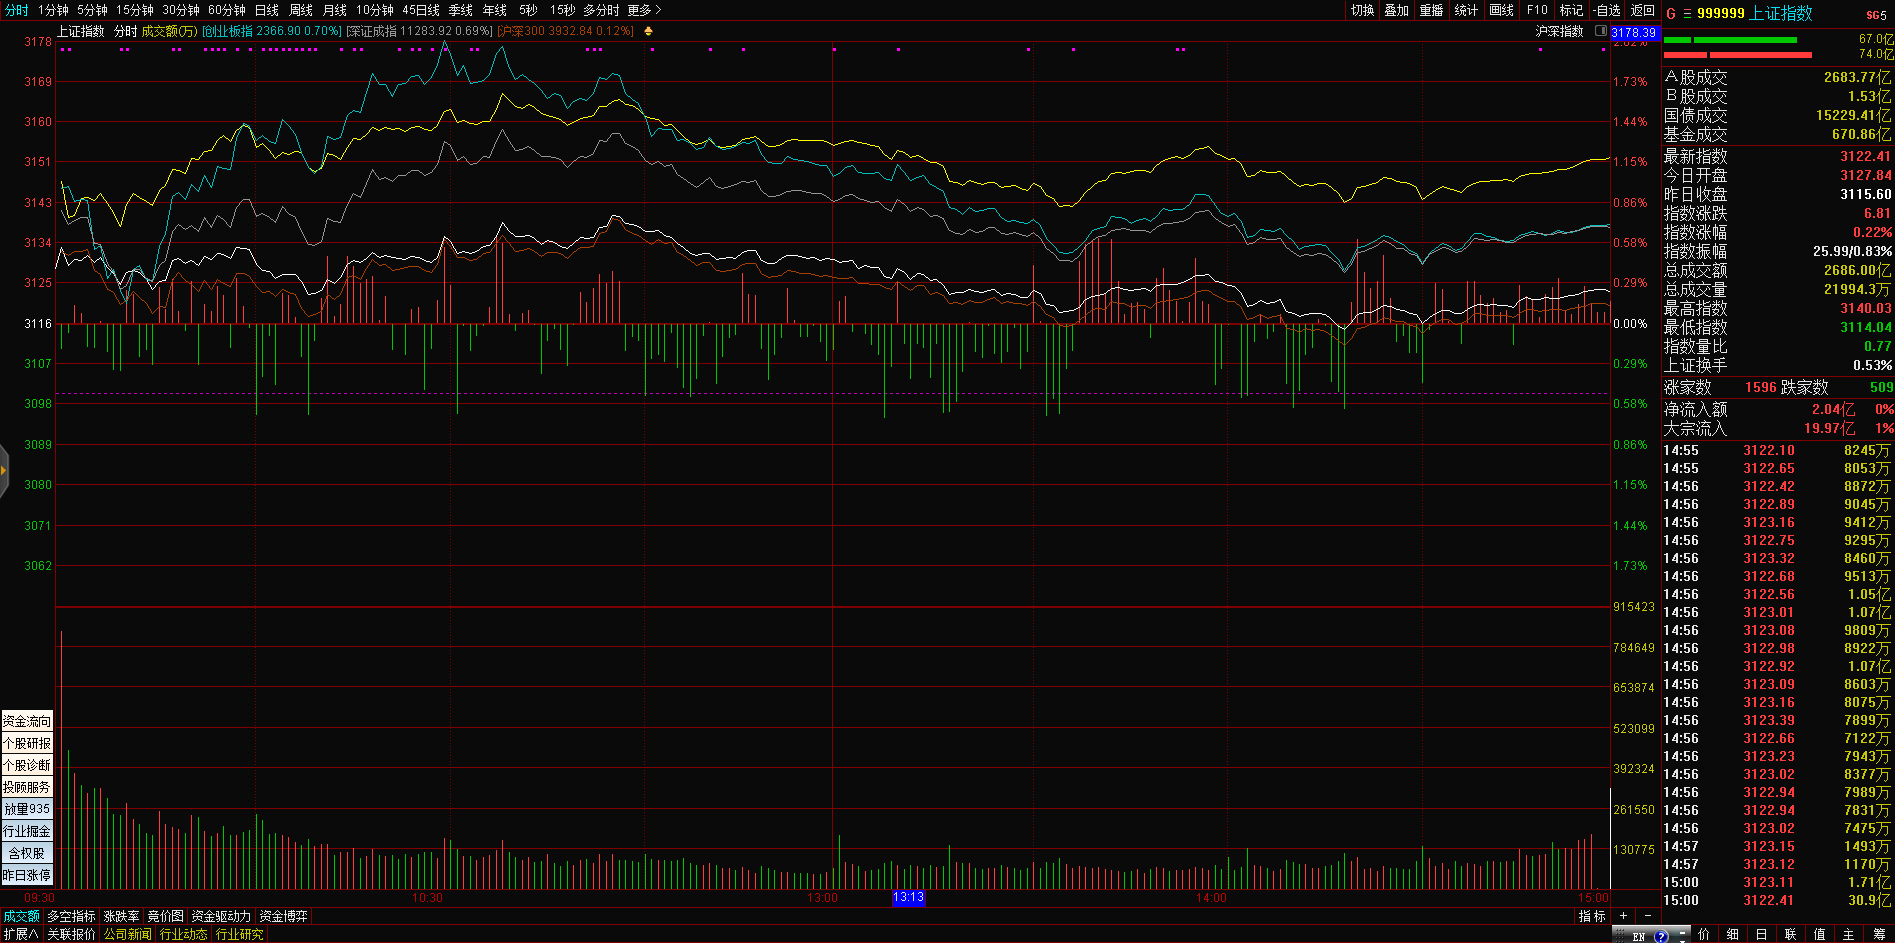The width and height of the screenshot is (1895, 943).
Task: Click the plus zoom icon beside 指标
Action: pyautogui.click(x=1623, y=916)
